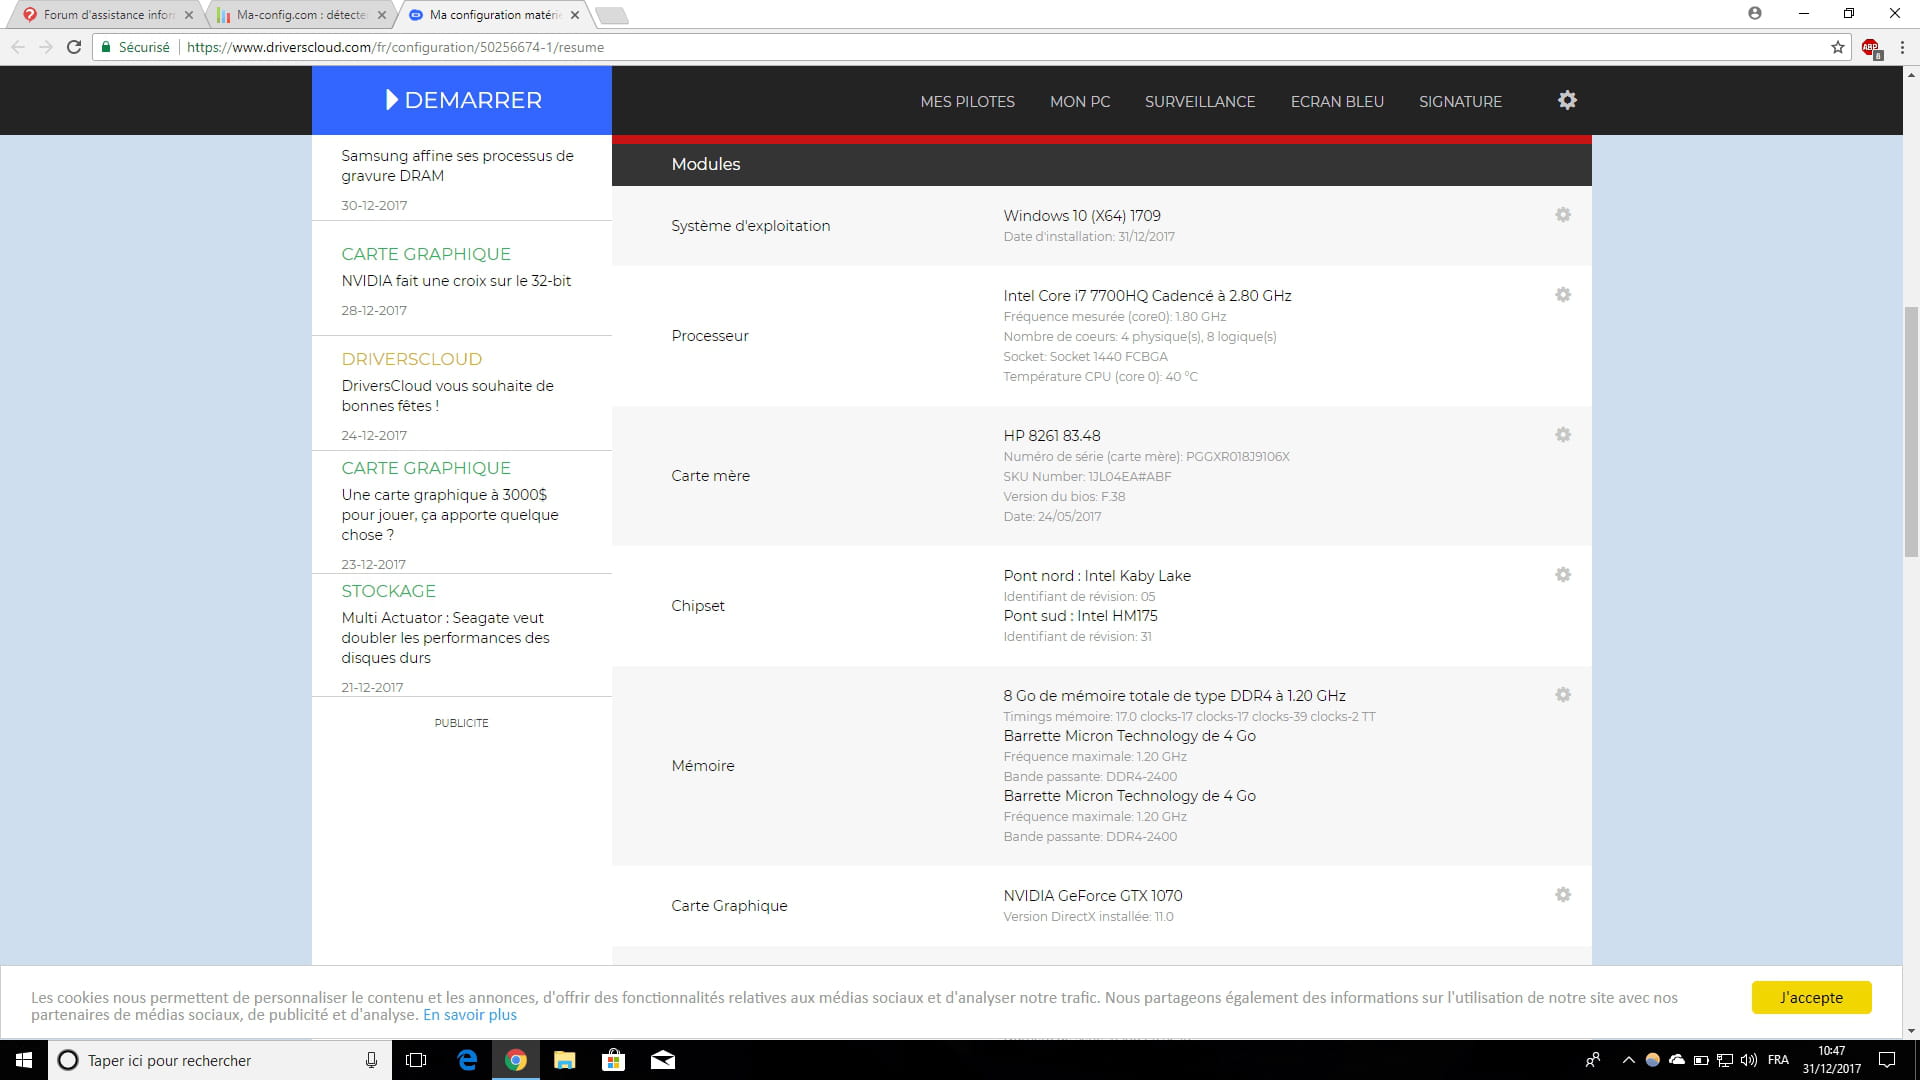Open gear options for Carte mère row

tap(1563, 435)
